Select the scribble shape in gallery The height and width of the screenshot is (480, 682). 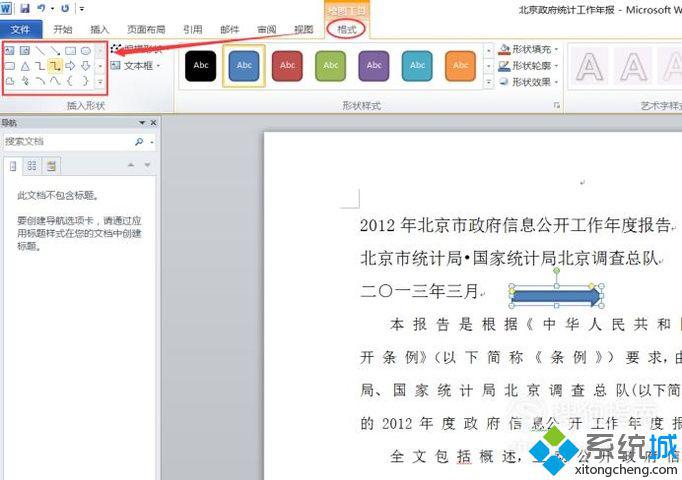click(25, 81)
